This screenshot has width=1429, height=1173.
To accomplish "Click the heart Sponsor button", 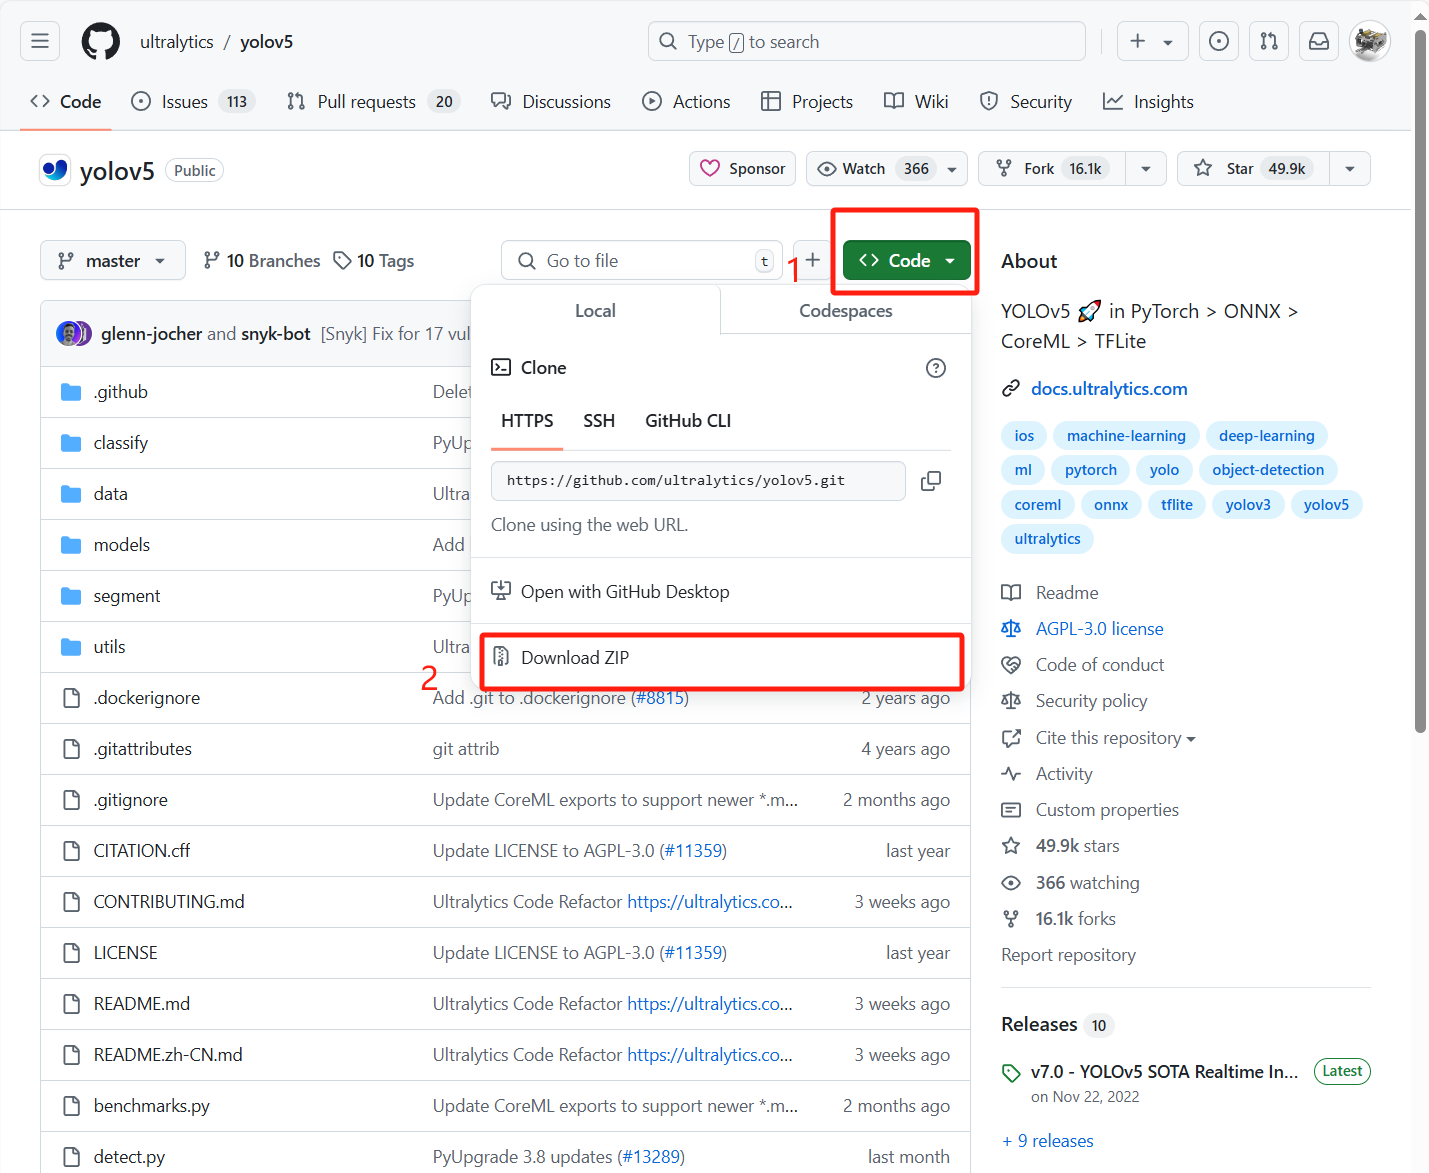I will tap(742, 168).
